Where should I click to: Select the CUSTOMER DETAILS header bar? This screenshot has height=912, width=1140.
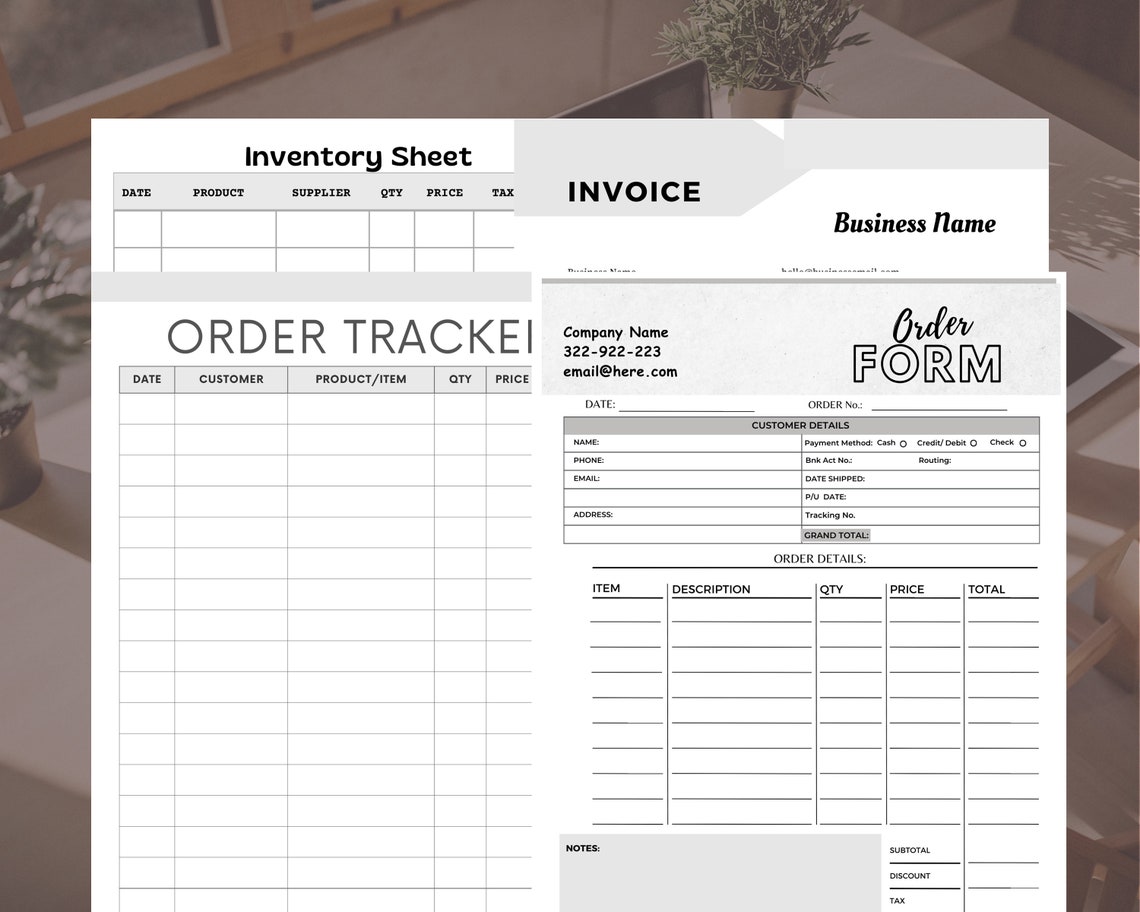pyautogui.click(x=800, y=425)
